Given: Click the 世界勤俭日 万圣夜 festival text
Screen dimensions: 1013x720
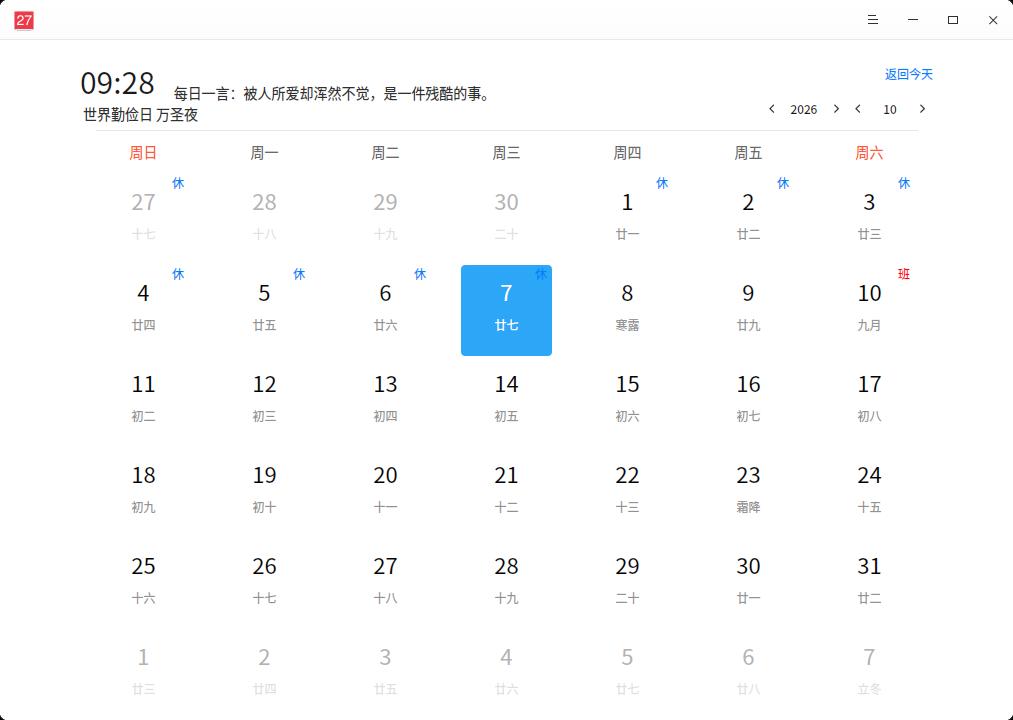Looking at the screenshot, I should pos(141,115).
